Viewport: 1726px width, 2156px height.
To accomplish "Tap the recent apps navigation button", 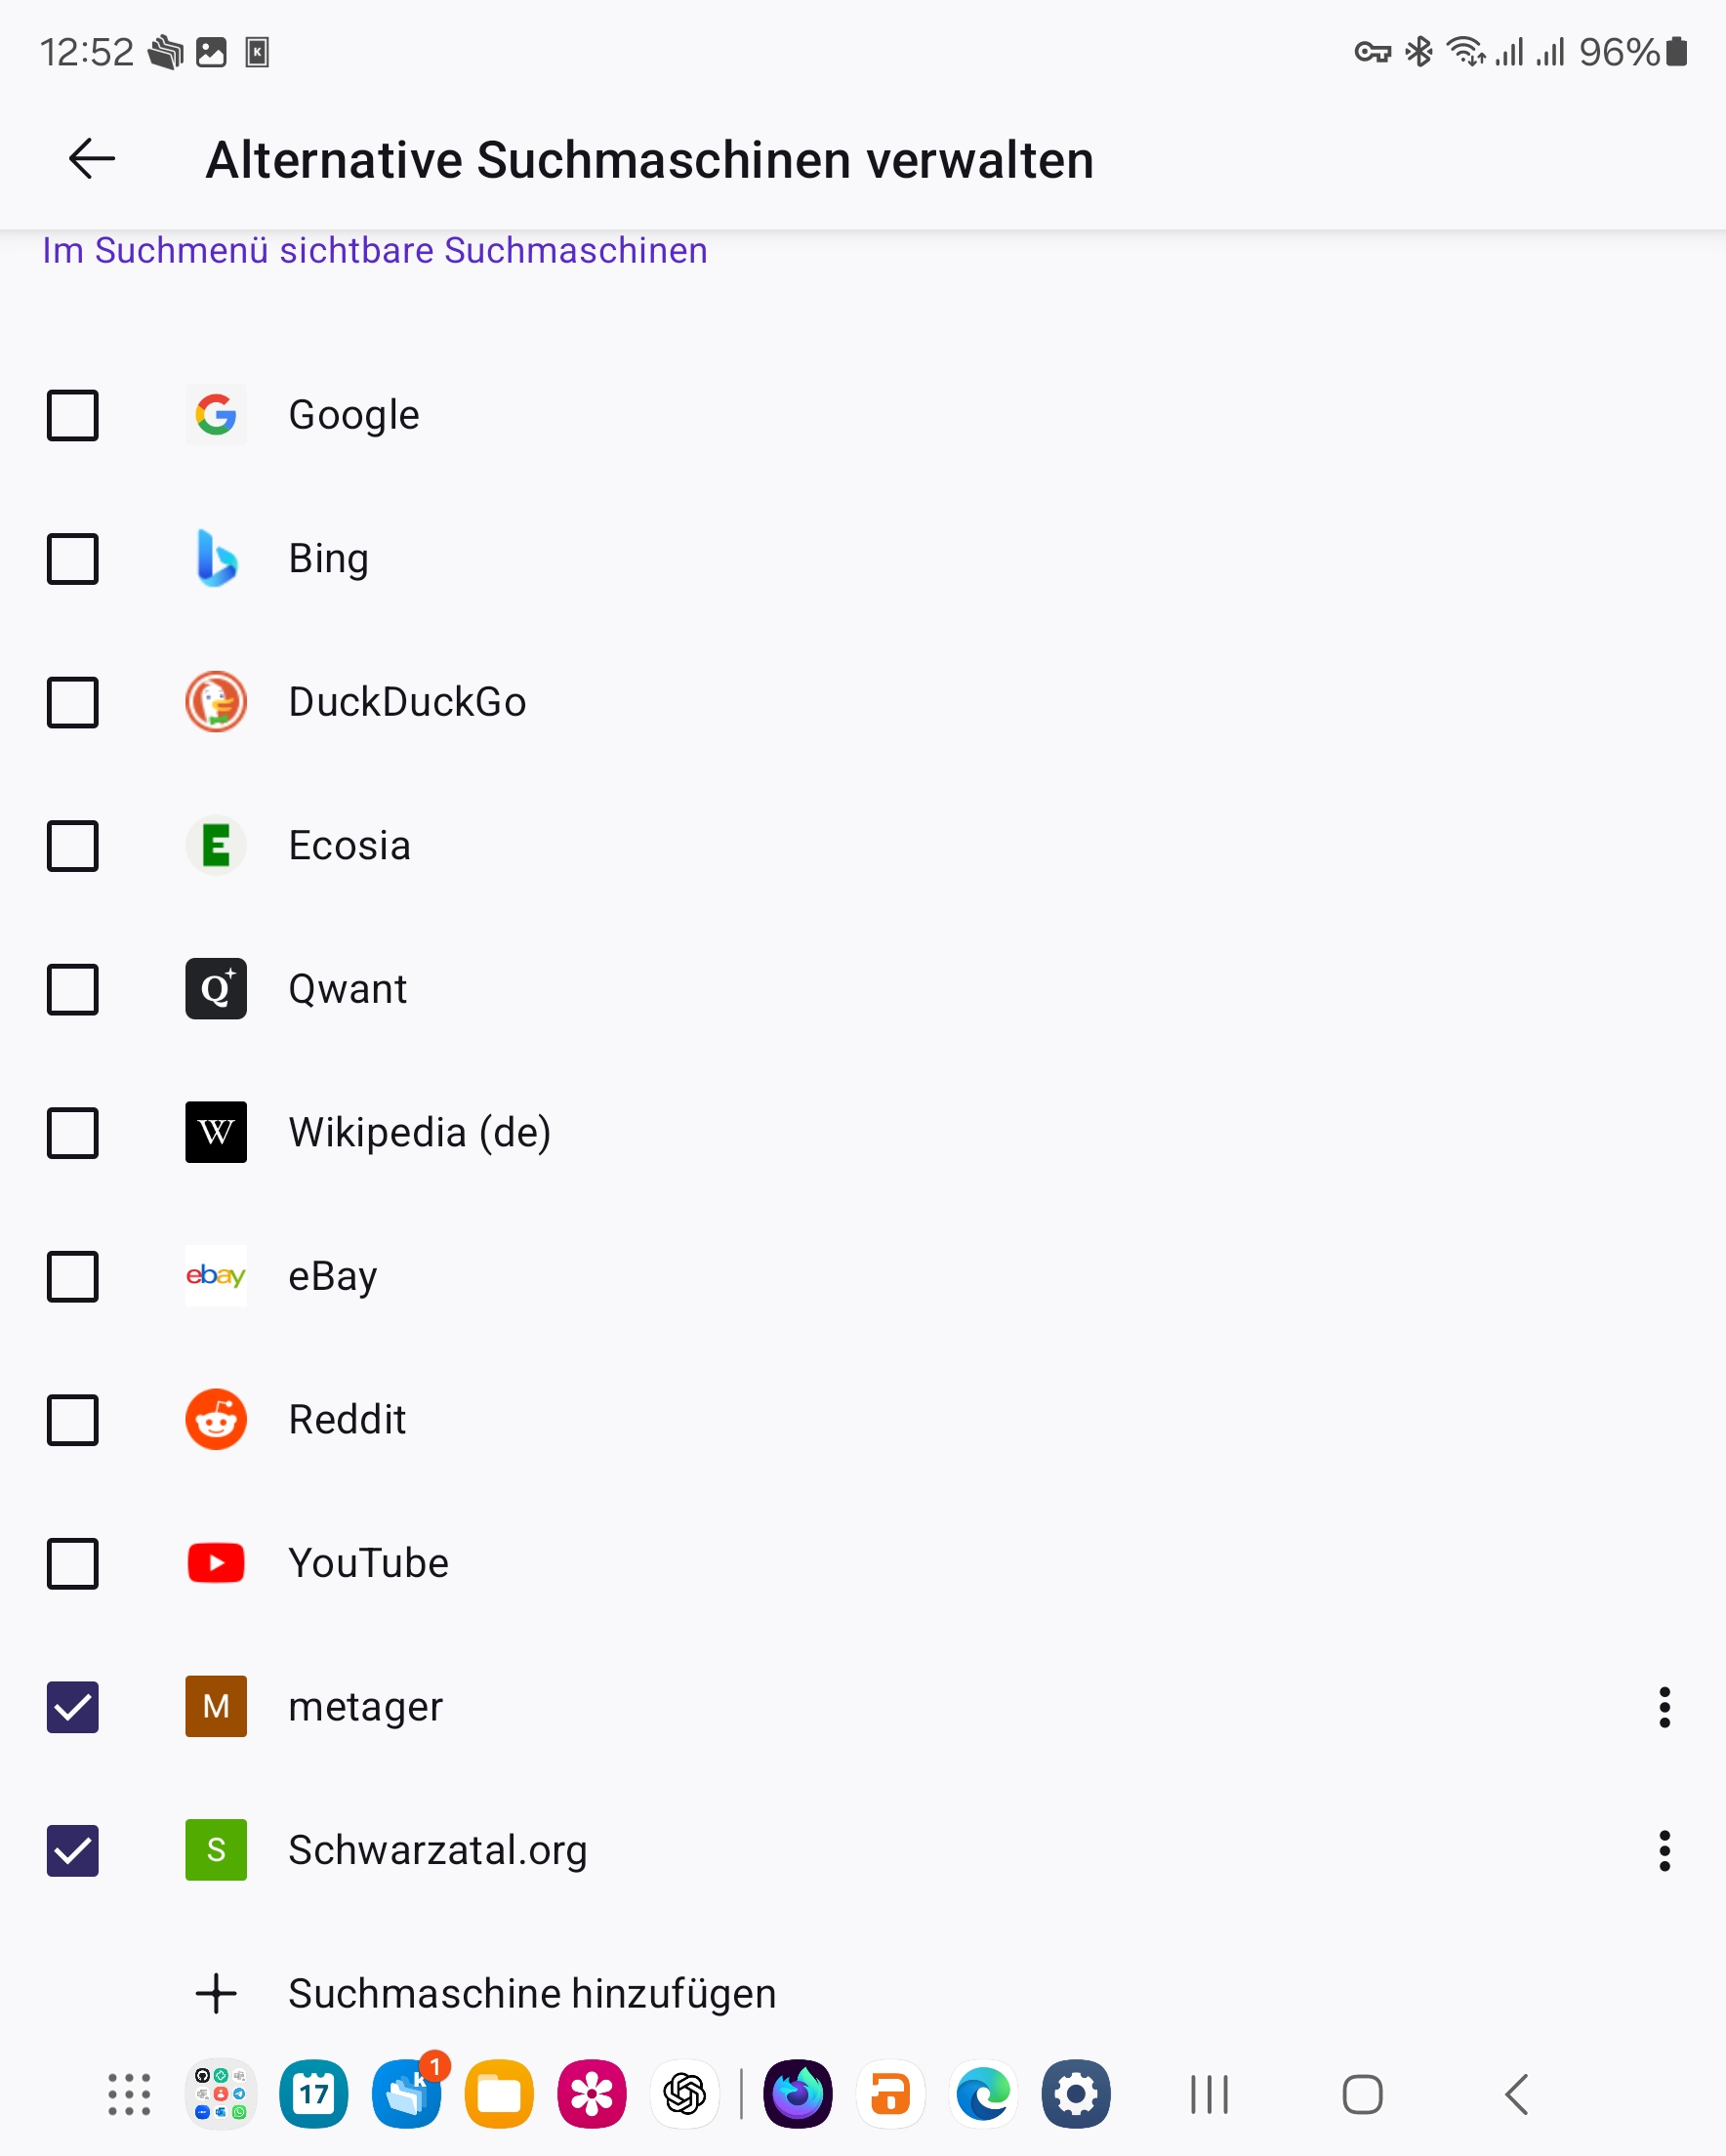I will (x=1209, y=2094).
